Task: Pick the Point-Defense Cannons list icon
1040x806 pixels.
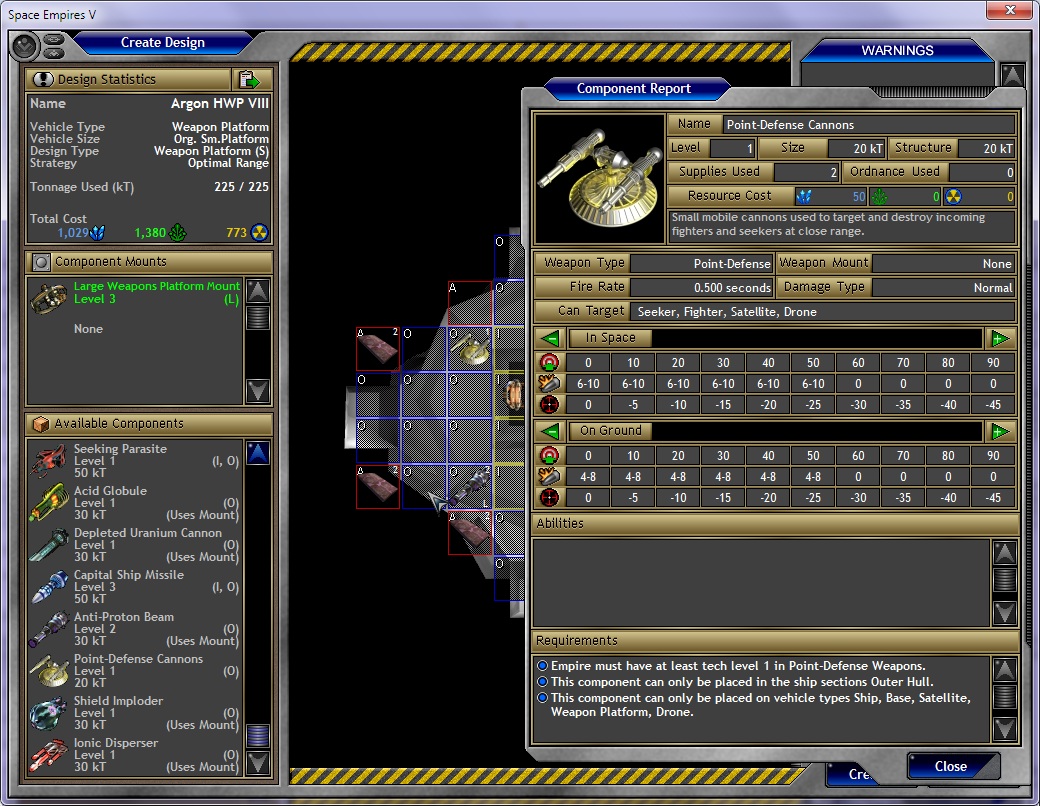Action: (48, 671)
